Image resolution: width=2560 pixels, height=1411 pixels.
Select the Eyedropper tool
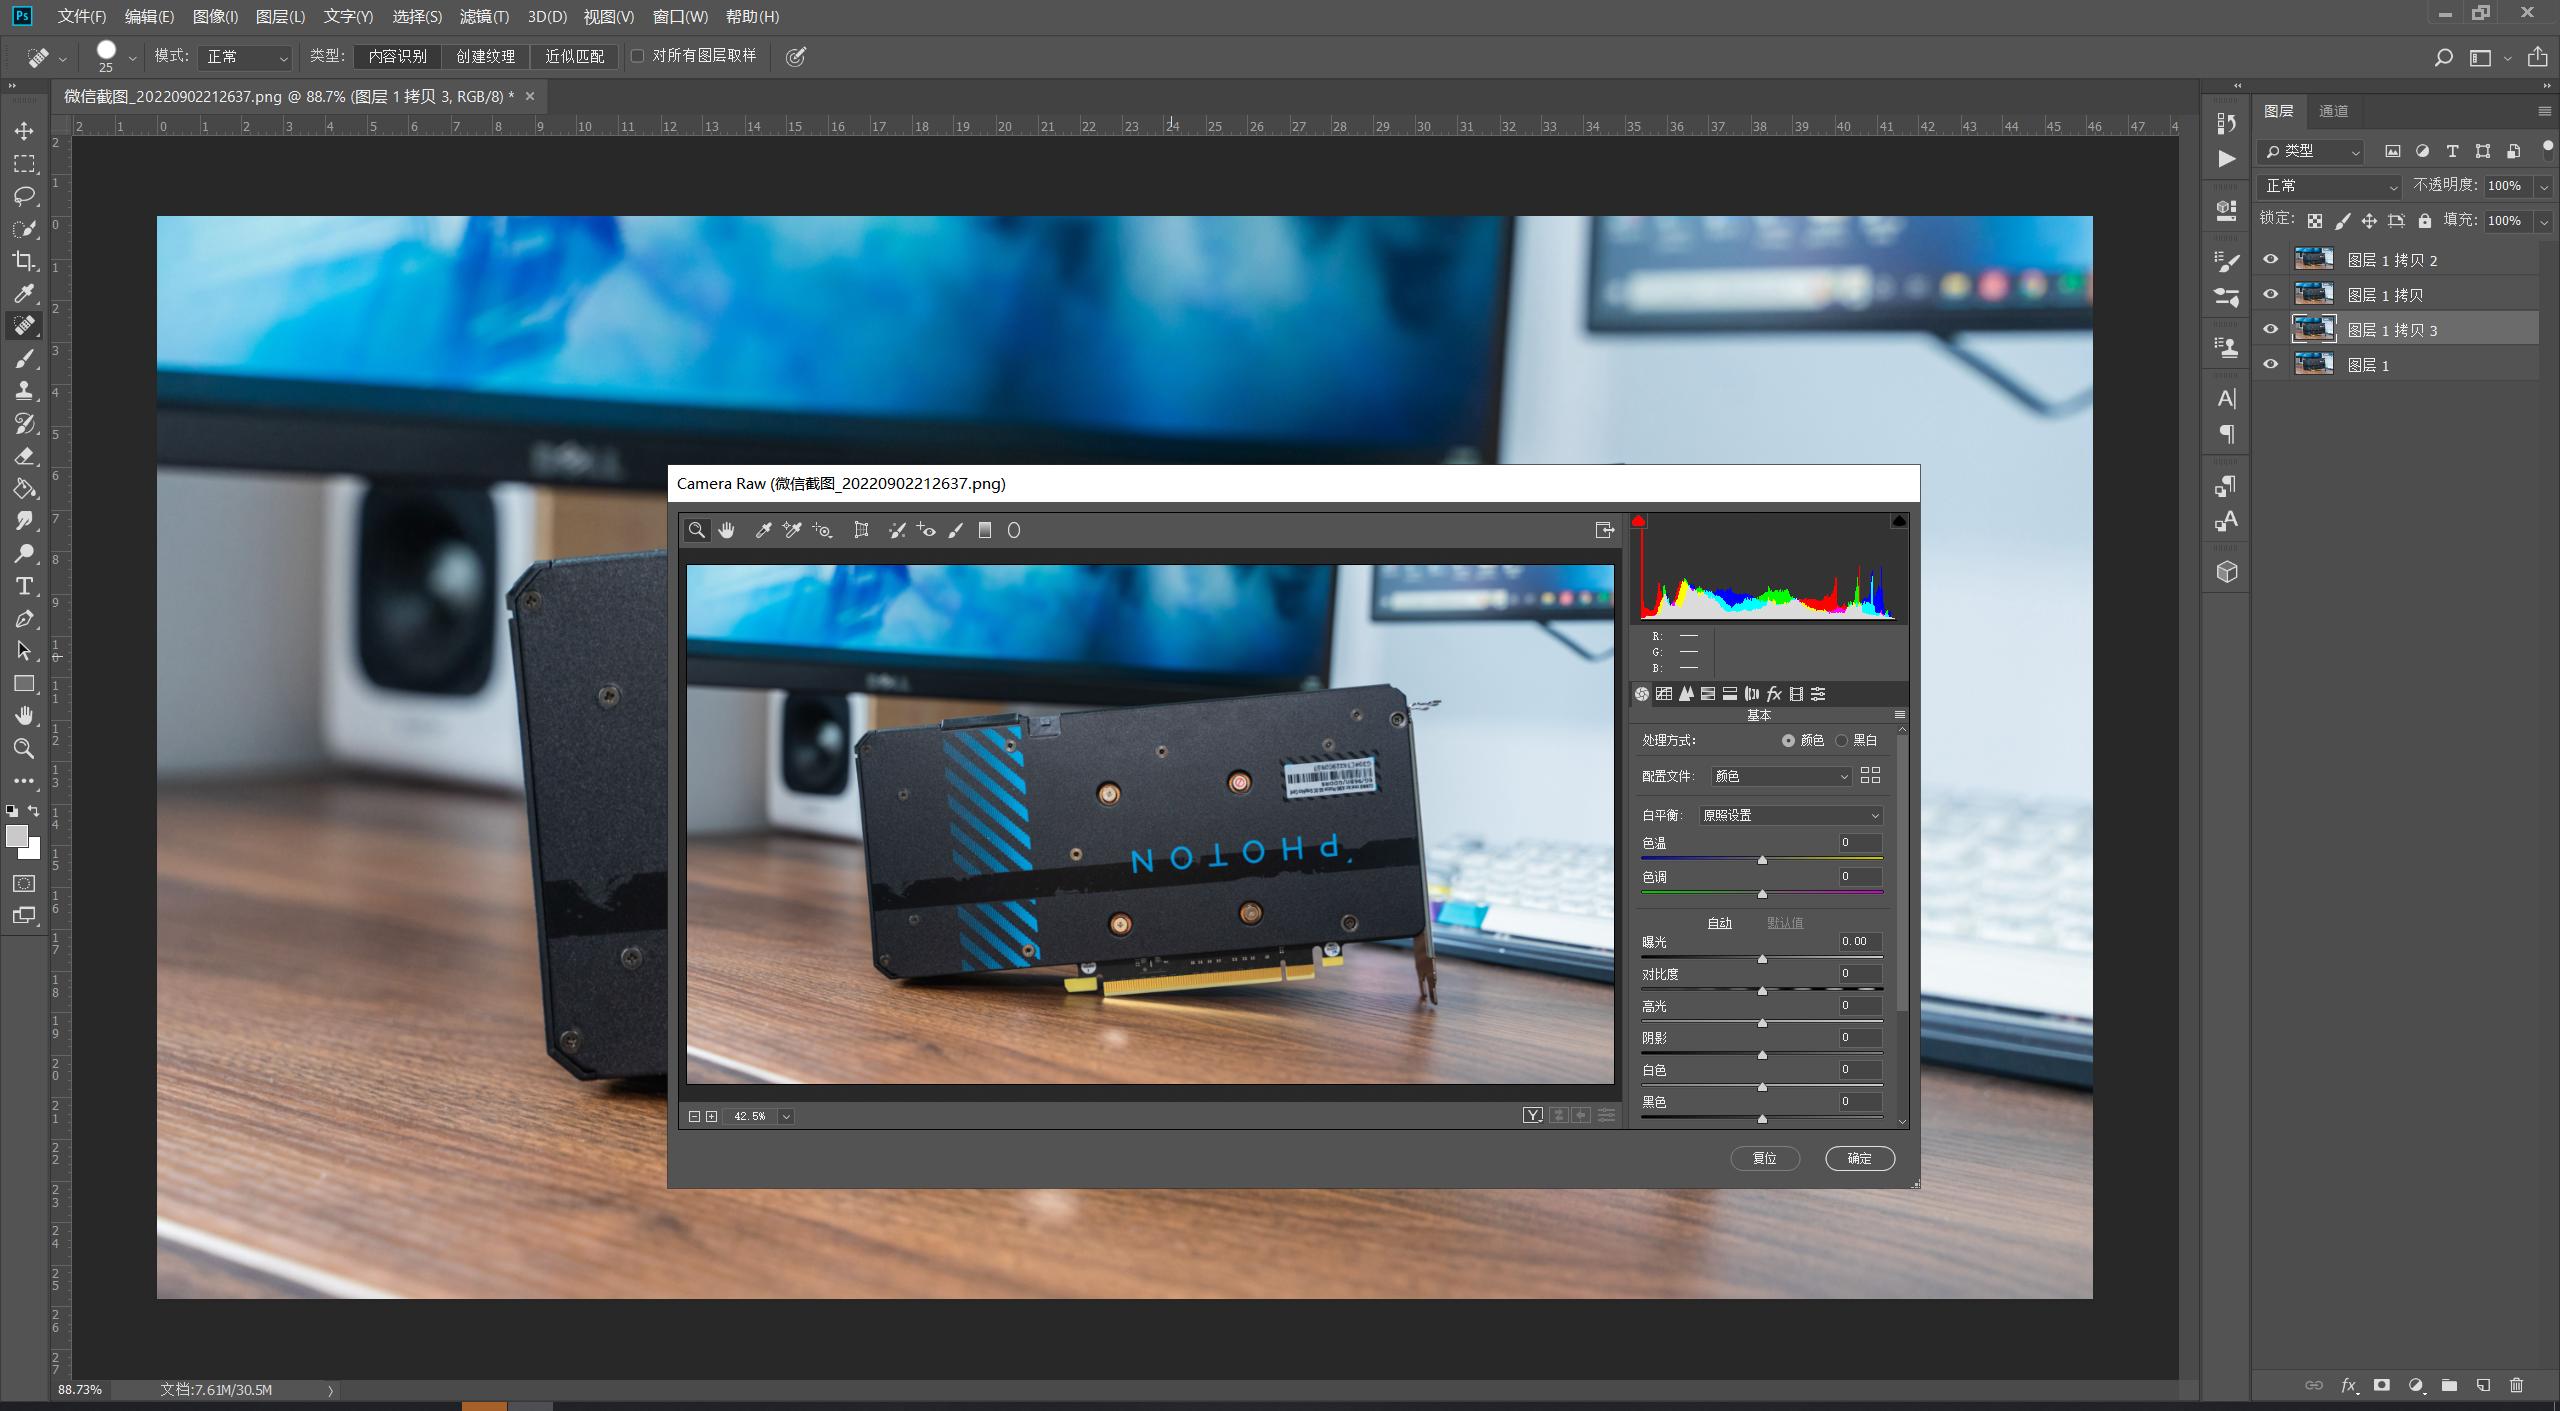24,293
